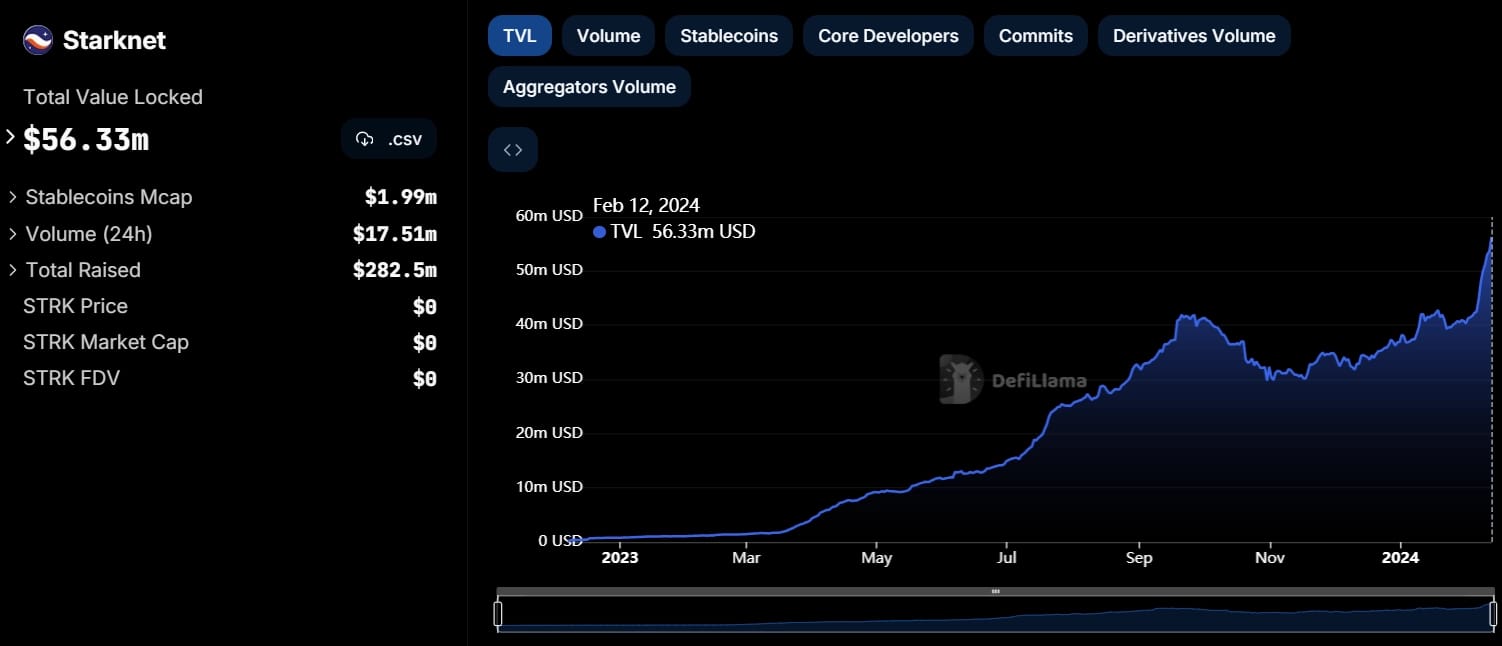The image size is (1502, 646).
Task: Show Aggregators Volume on the chart
Action: [x=589, y=87]
